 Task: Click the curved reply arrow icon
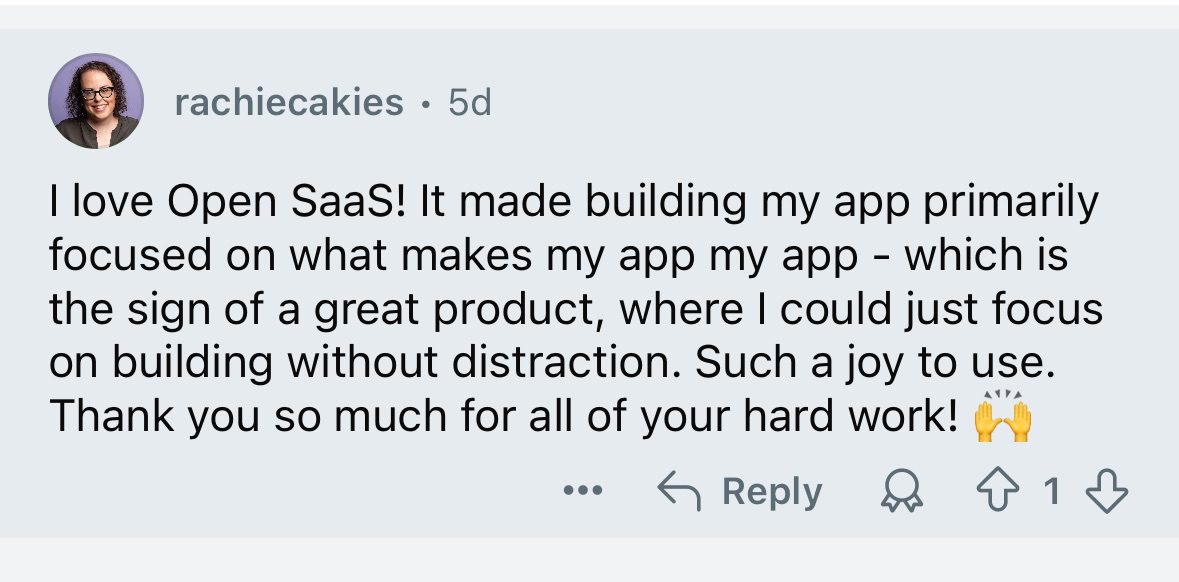(680, 491)
